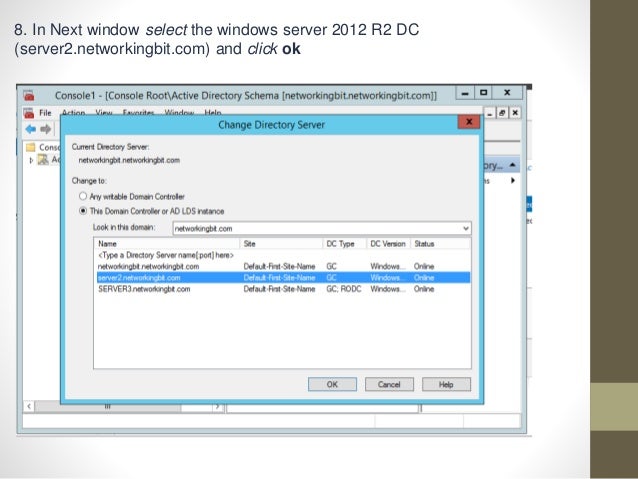Image resolution: width=638 pixels, height=479 pixels.
Task: Select the server2.networkingbit.com row
Action: point(283,278)
